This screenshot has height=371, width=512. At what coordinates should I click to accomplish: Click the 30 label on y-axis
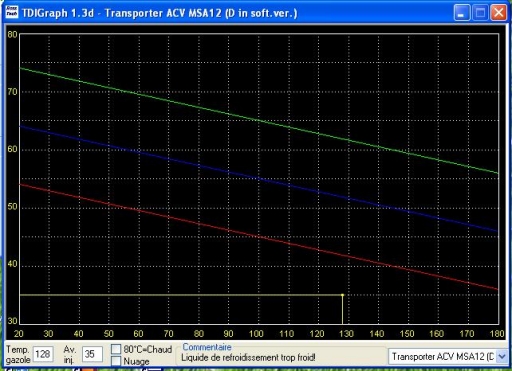tap(12, 321)
